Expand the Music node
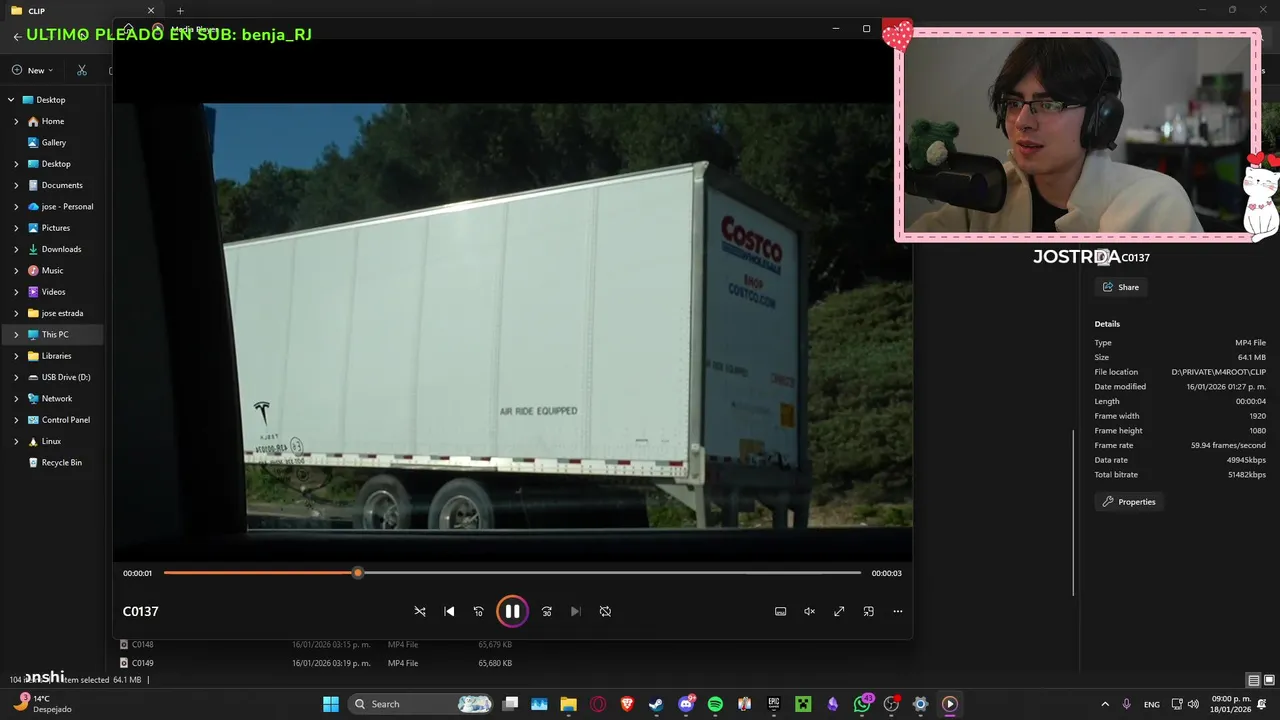1280x720 pixels. [16, 271]
